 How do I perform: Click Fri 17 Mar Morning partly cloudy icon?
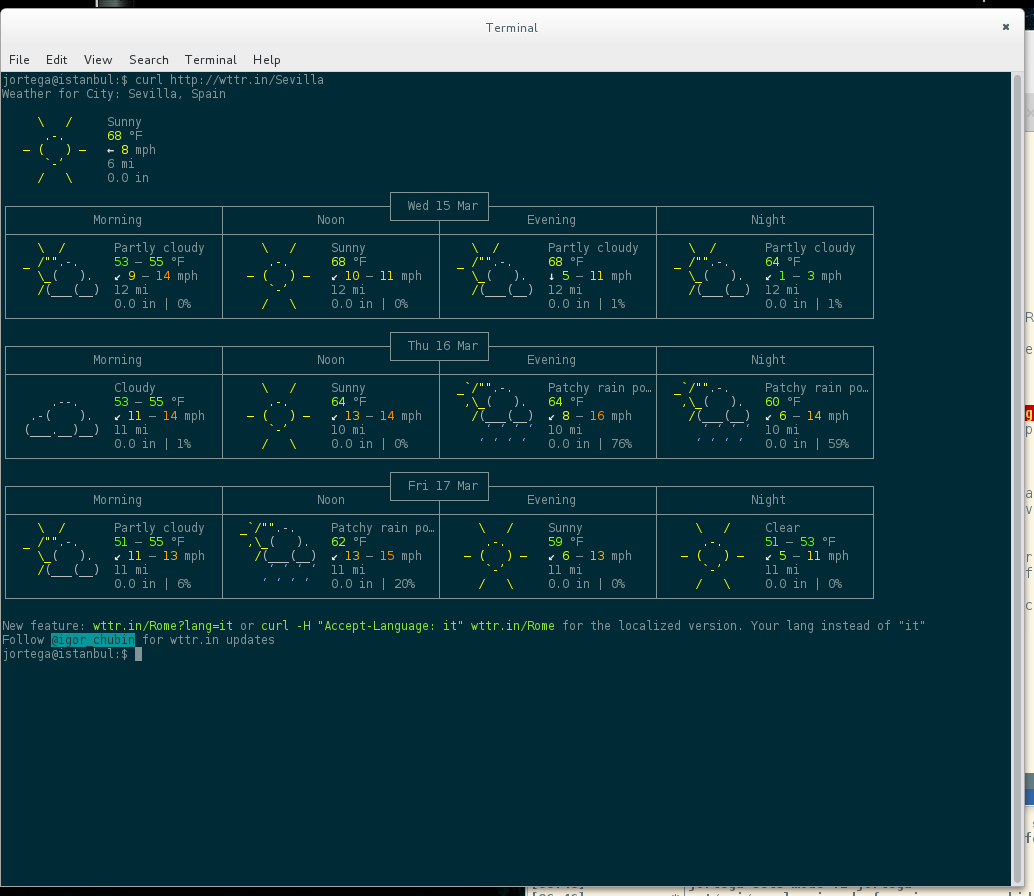[x=61, y=549]
